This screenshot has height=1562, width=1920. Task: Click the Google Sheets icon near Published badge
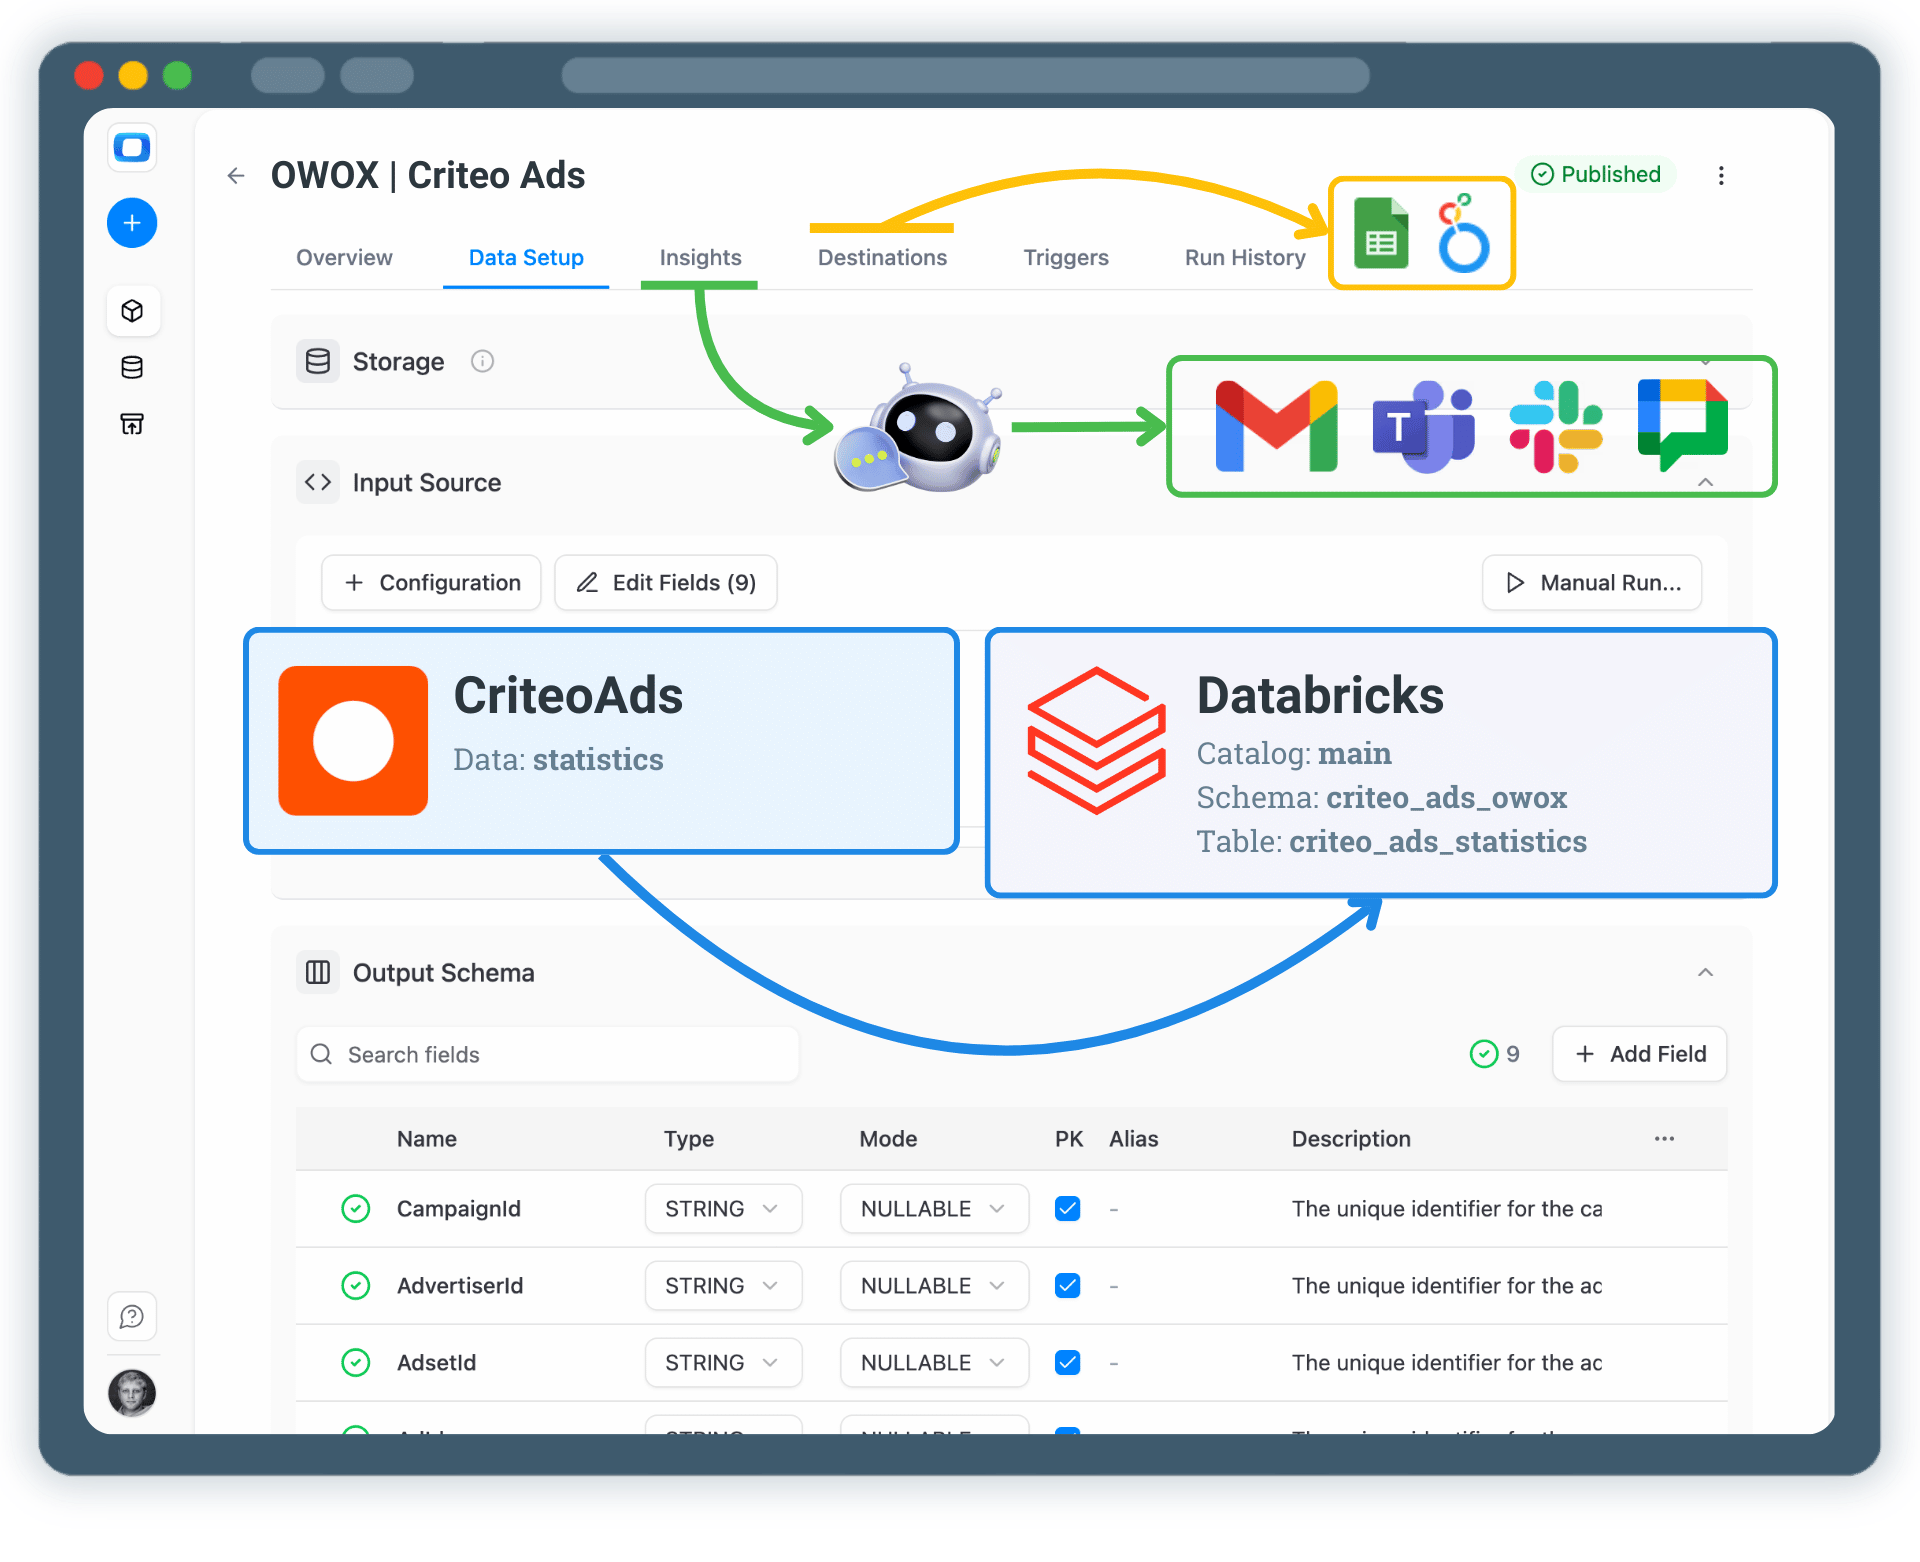(1381, 233)
